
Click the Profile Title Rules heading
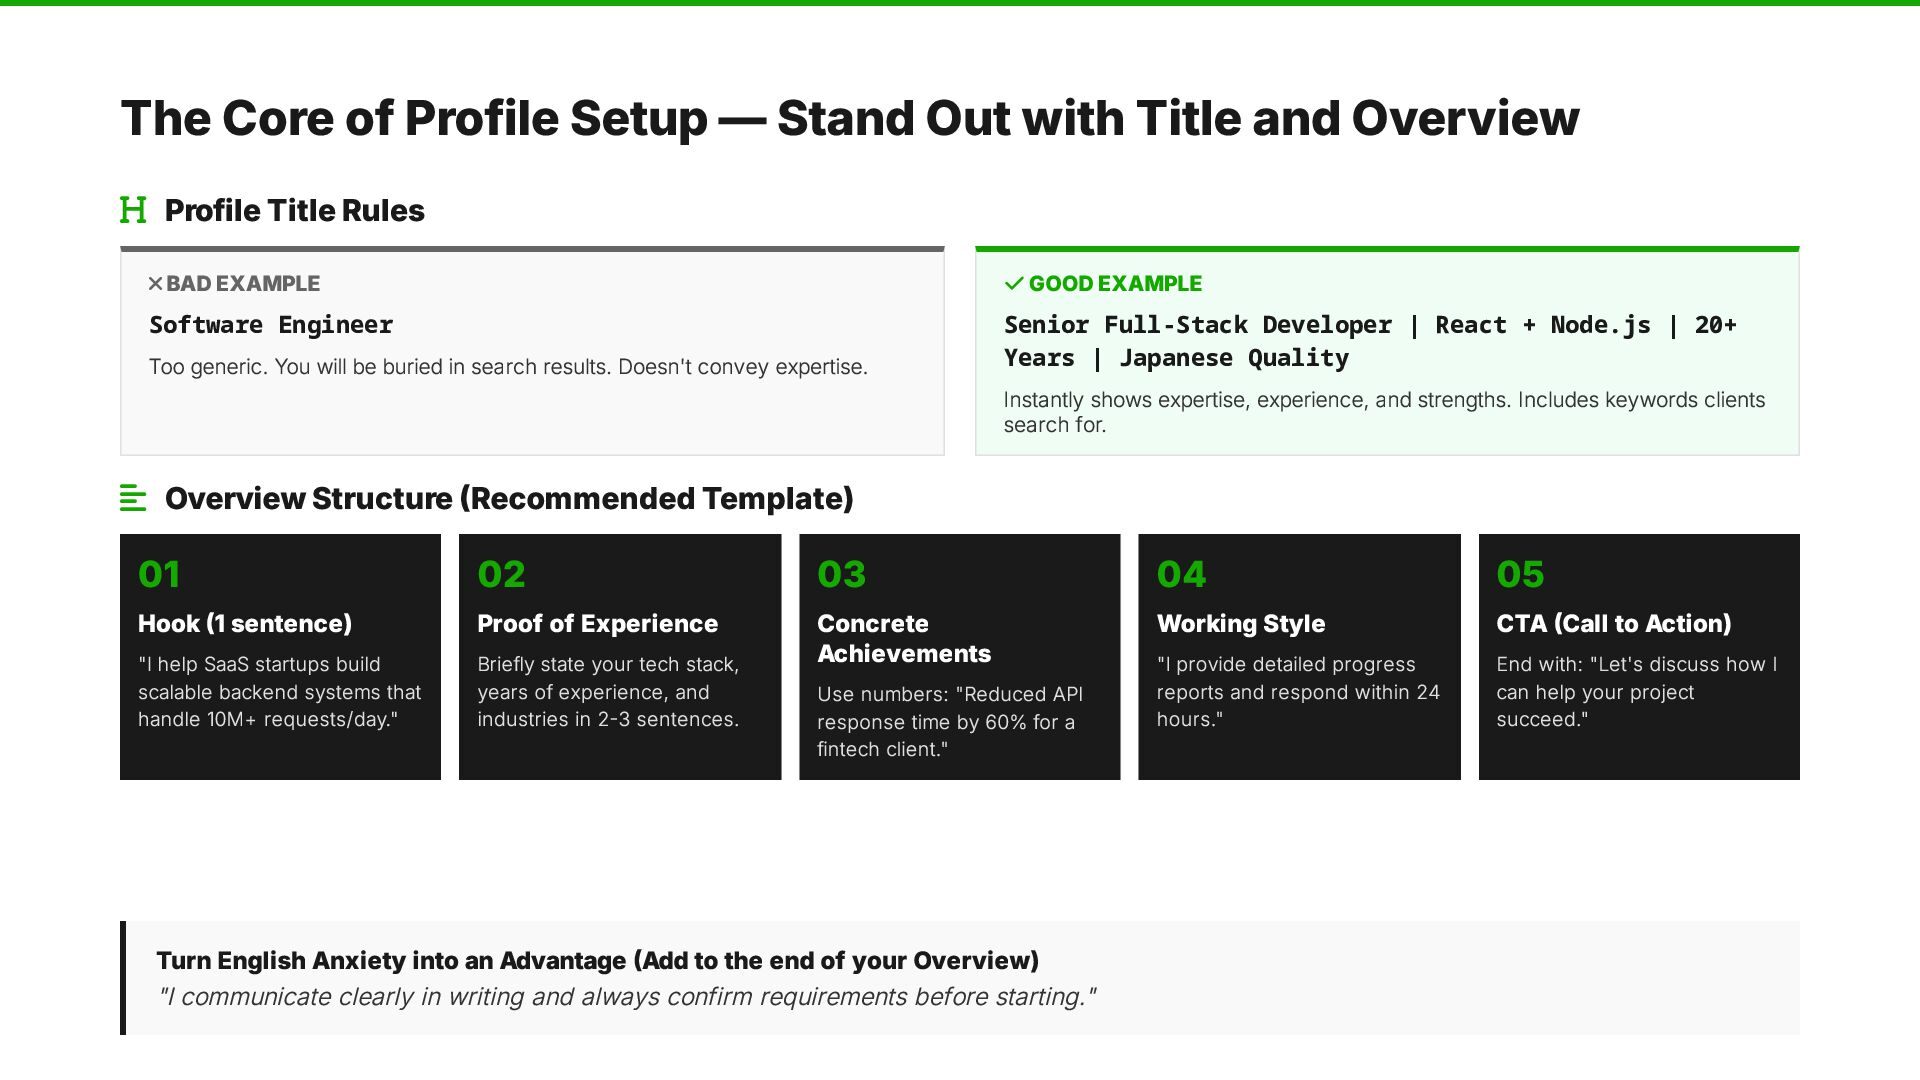[x=295, y=210]
